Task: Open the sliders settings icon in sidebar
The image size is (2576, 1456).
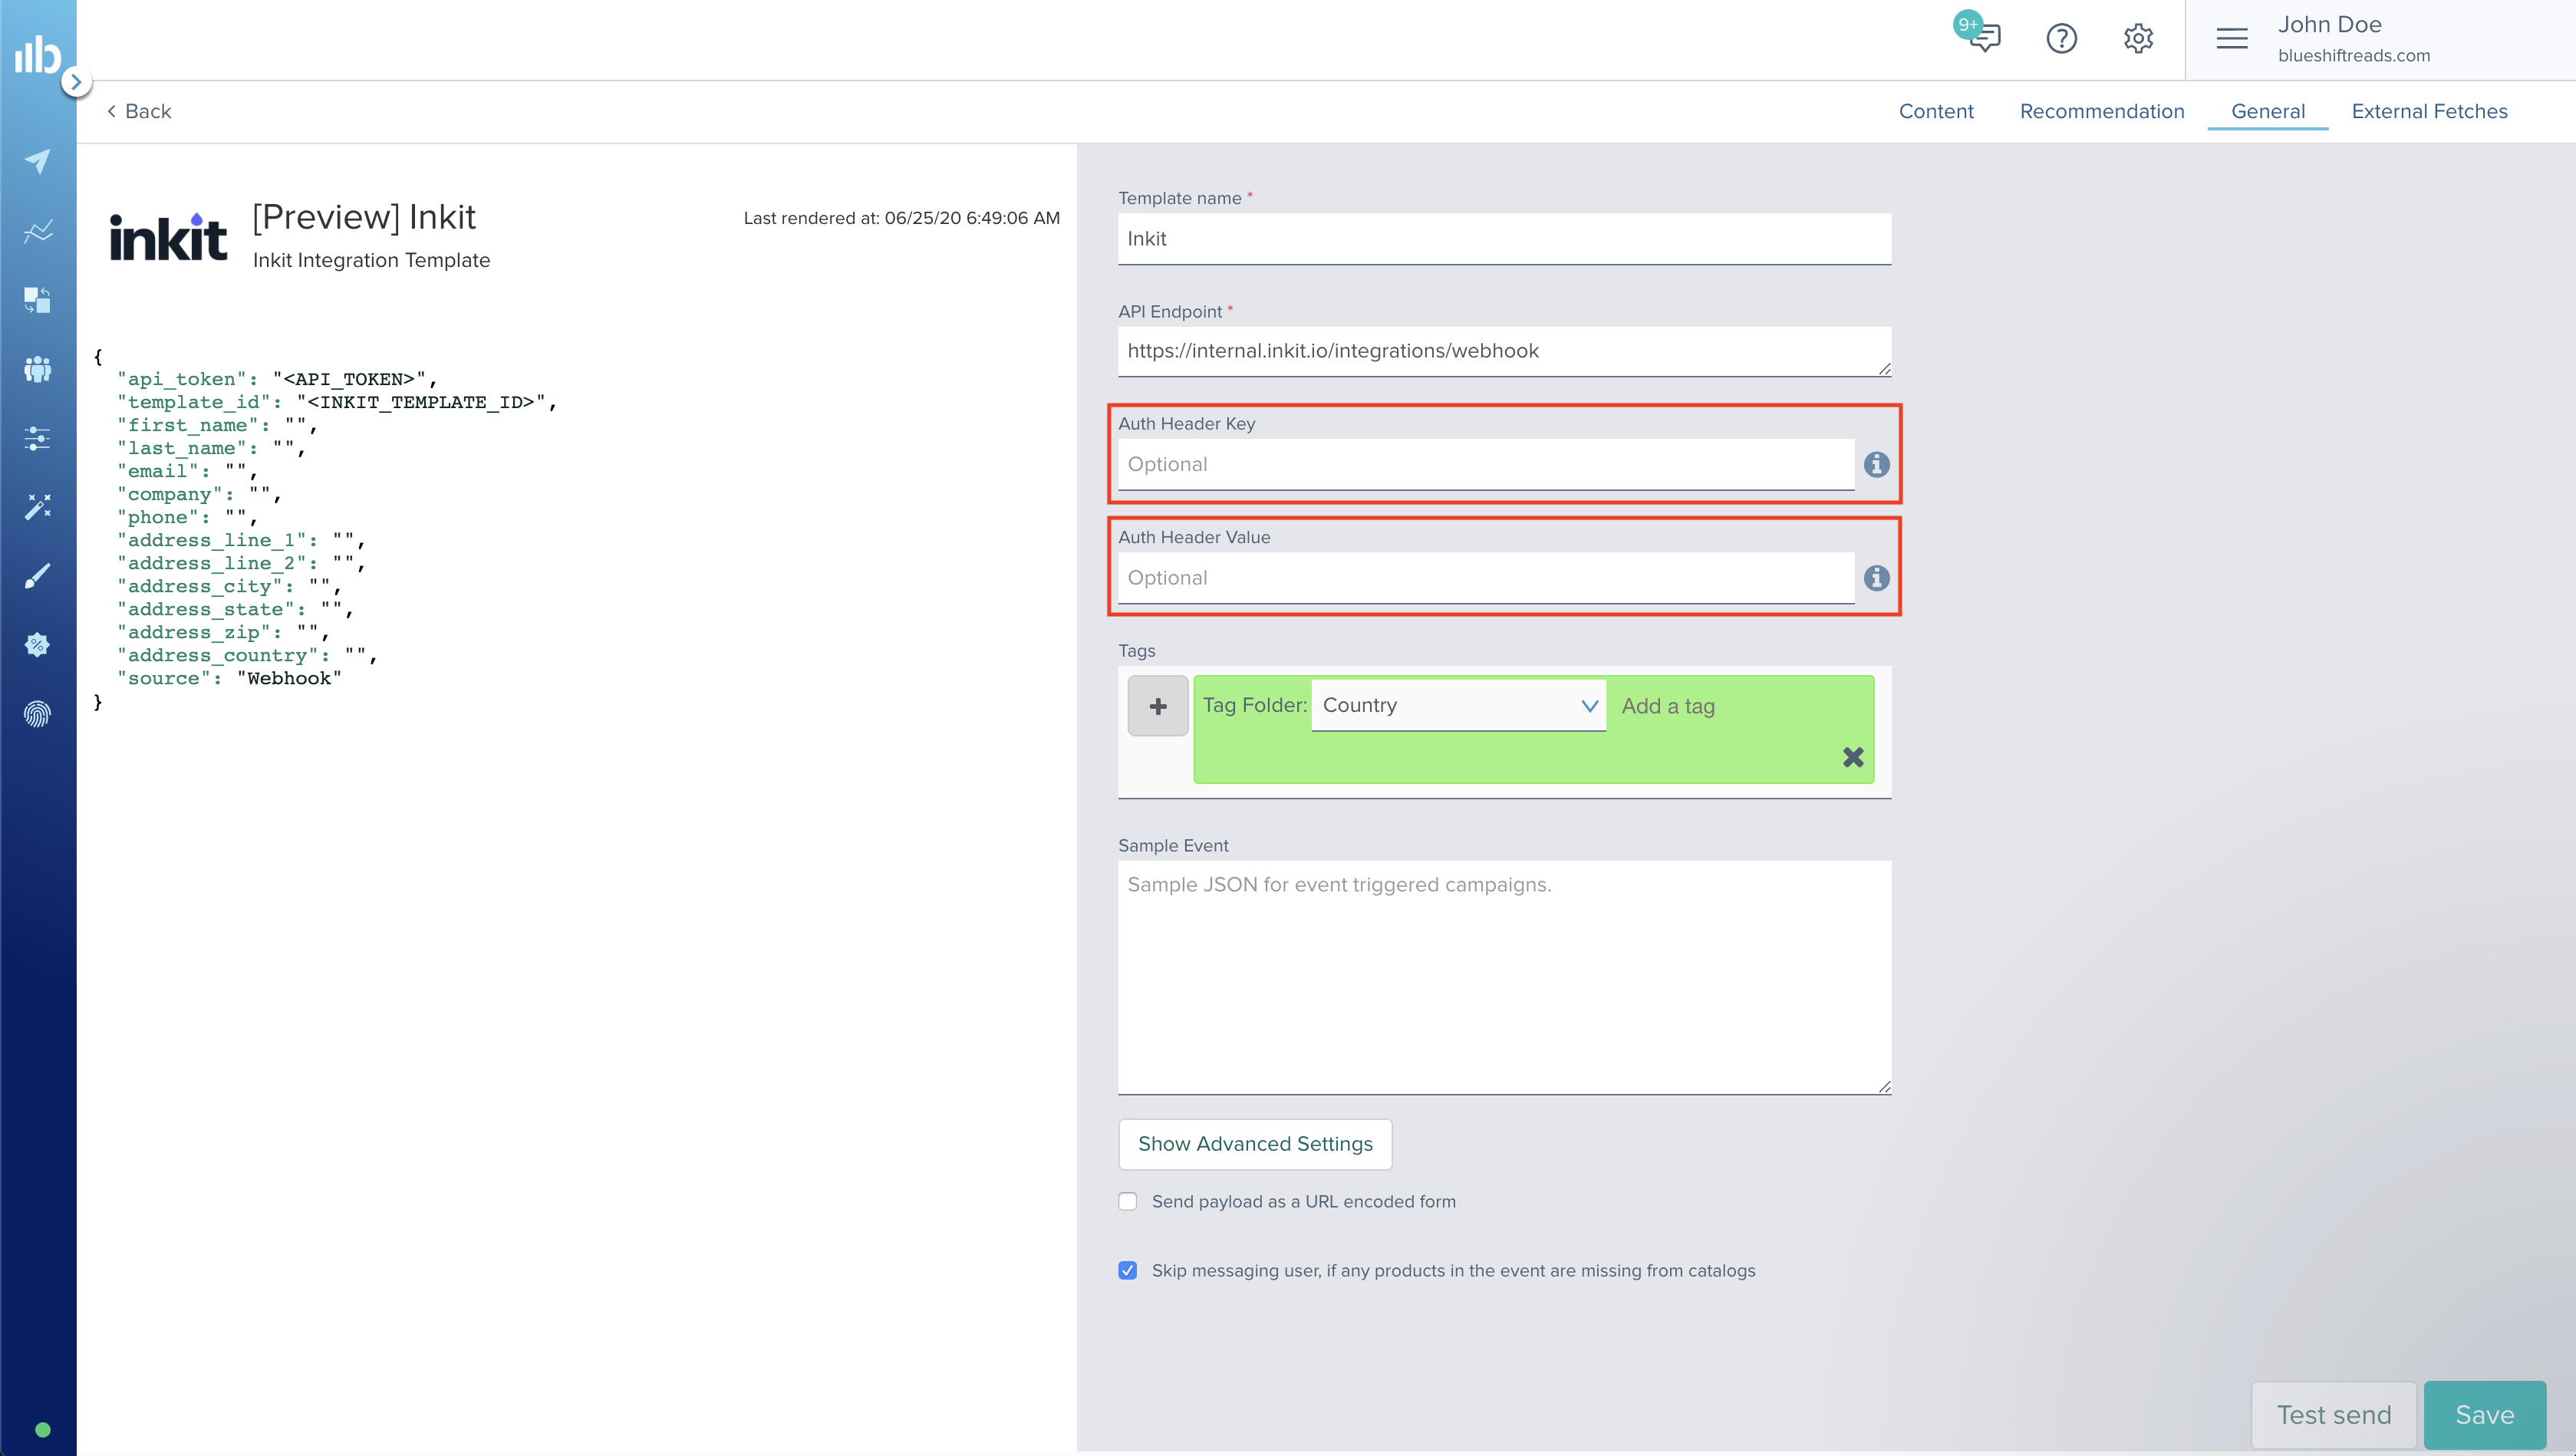Action: [37, 438]
